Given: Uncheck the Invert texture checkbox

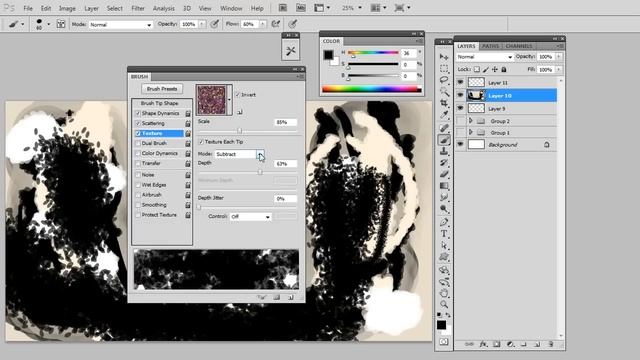Looking at the screenshot, I should 238,95.
